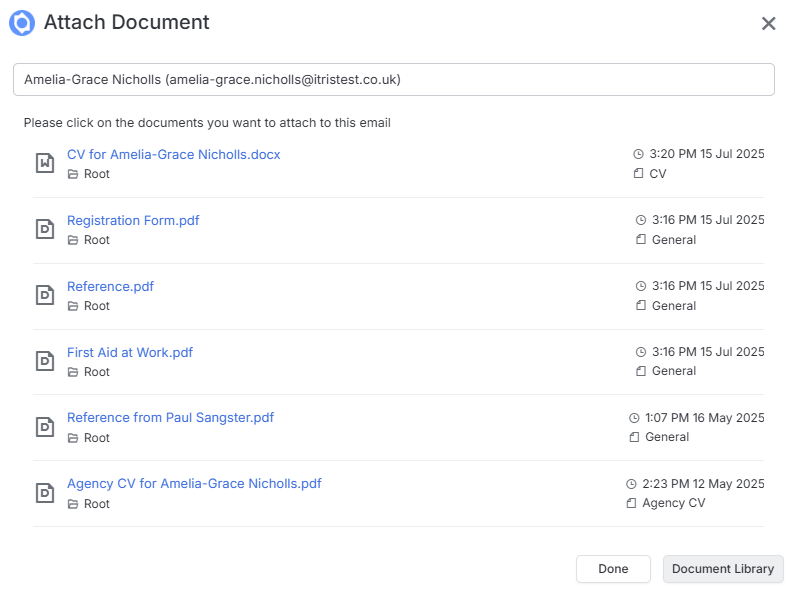
Task: Click the 2:23 PM 12 May 2025 timestamp
Action: [x=703, y=484]
